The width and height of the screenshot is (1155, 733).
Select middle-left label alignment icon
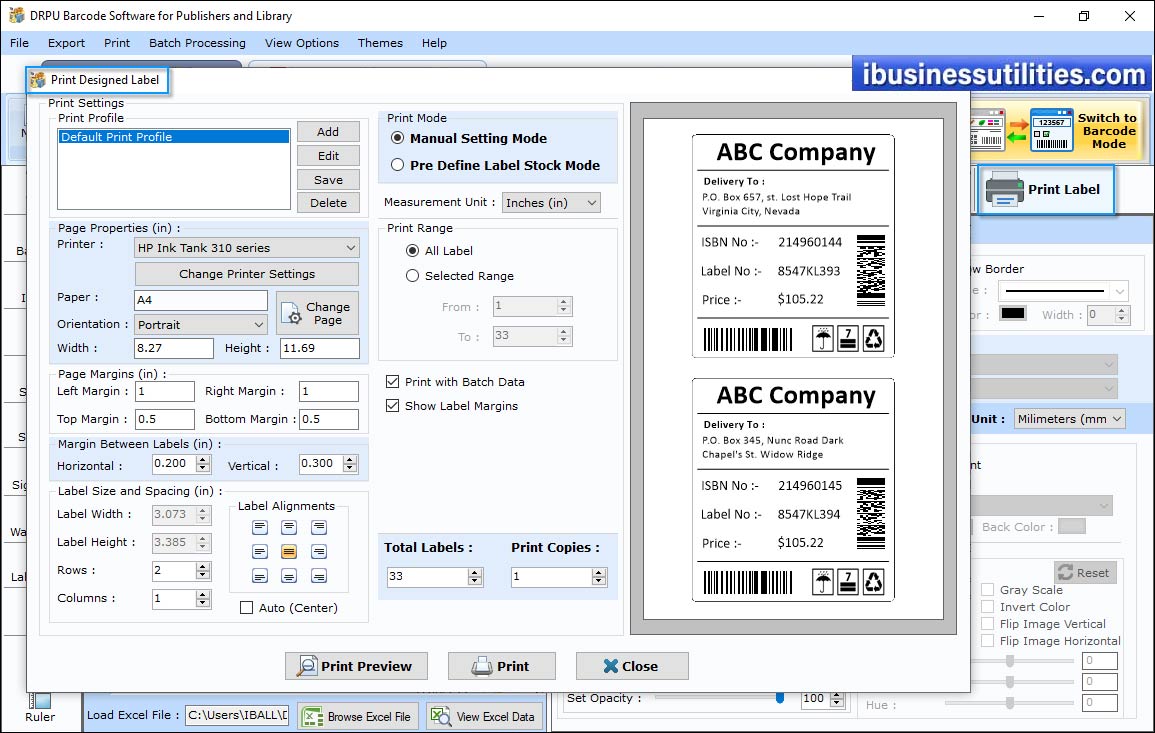point(260,552)
